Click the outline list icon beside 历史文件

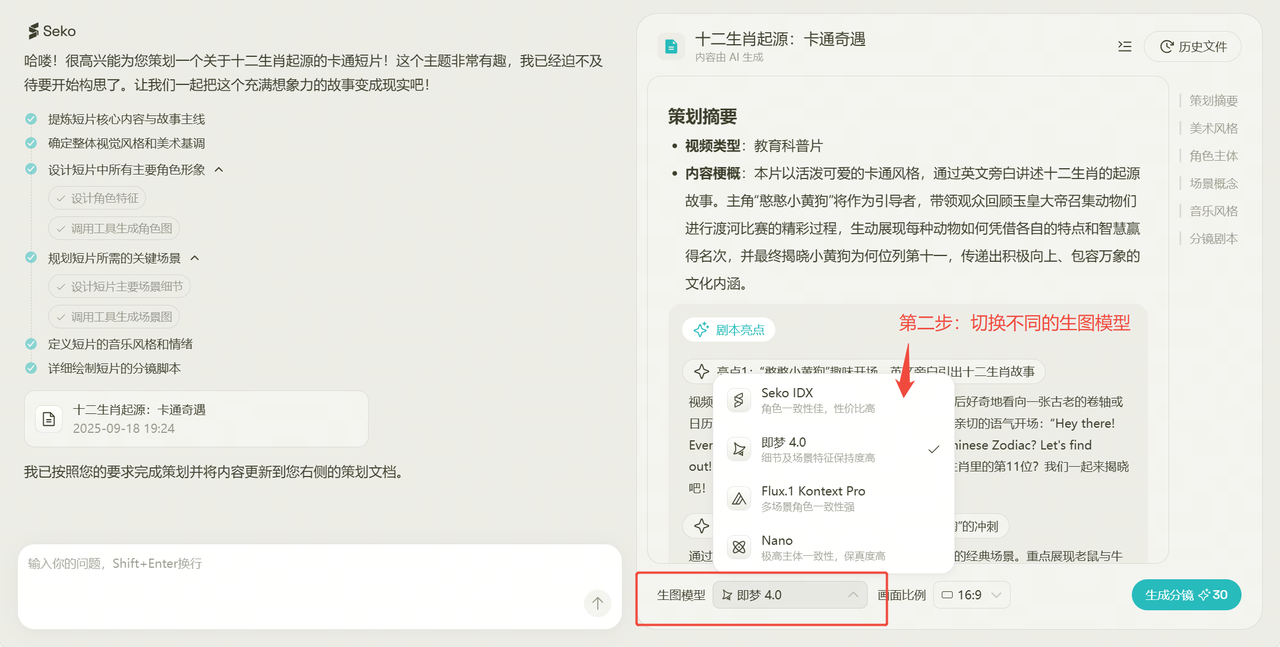1125,47
